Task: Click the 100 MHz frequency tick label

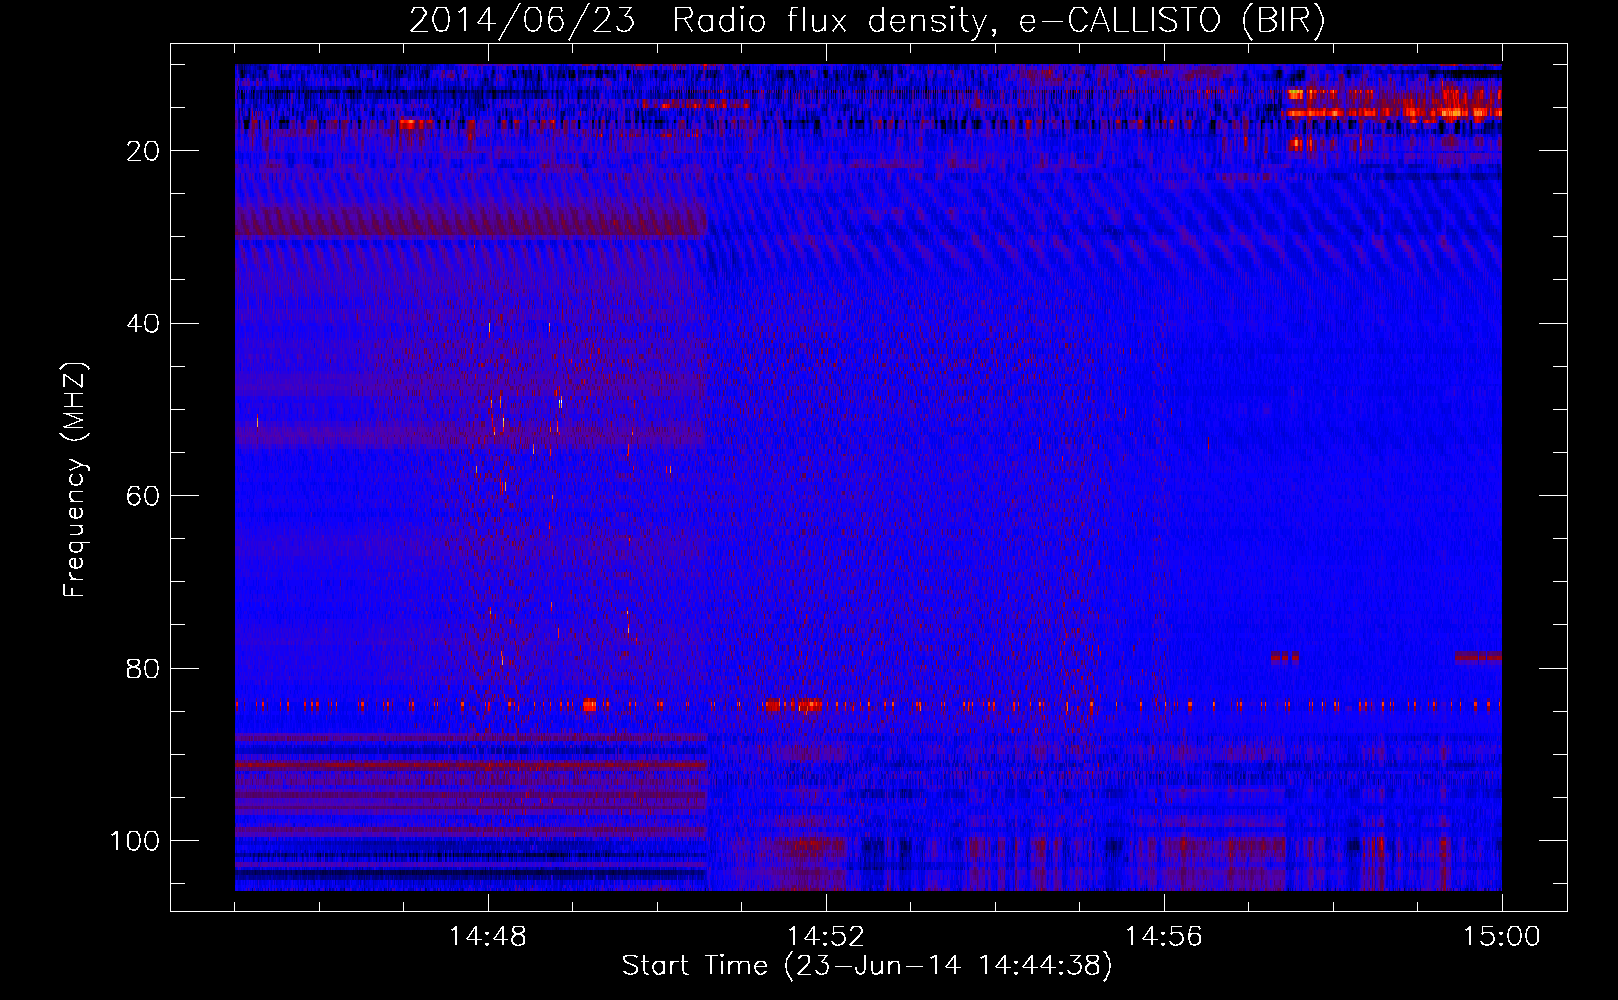Action: [x=134, y=840]
